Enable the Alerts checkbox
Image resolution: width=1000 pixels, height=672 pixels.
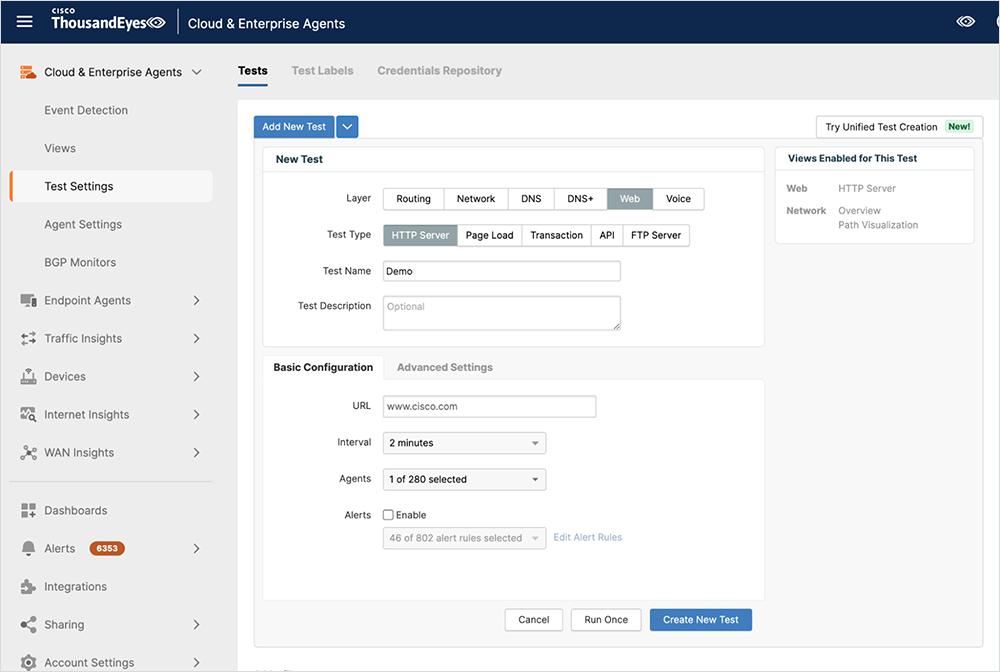click(x=389, y=515)
